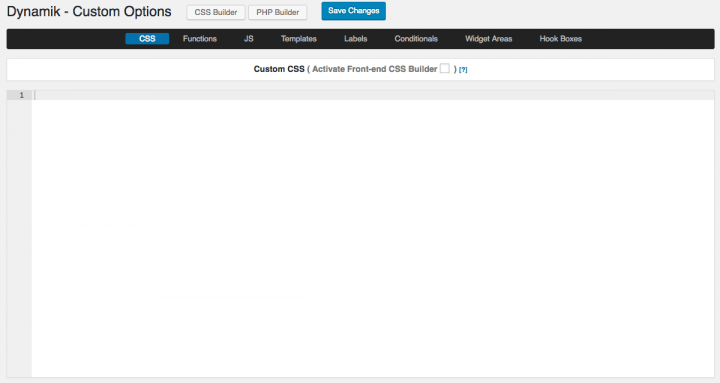Screen dimensions: 720x383
Task: Select line number 1 in gutter
Action: click(21, 96)
